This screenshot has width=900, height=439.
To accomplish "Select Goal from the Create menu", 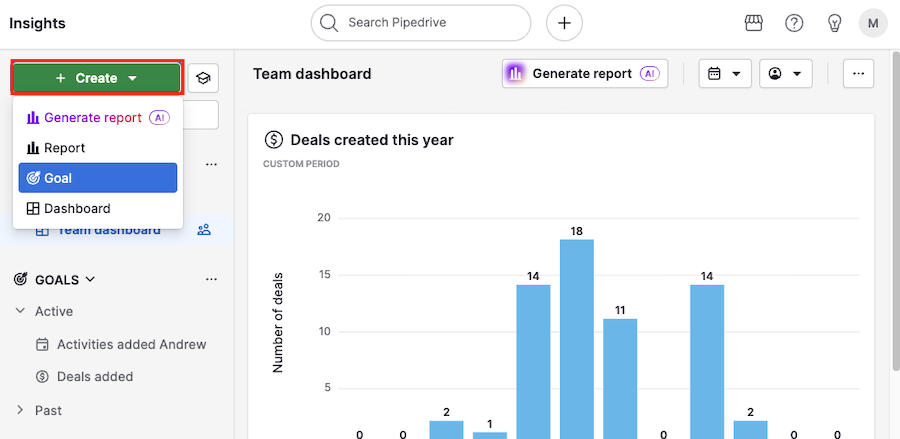I will pos(97,178).
